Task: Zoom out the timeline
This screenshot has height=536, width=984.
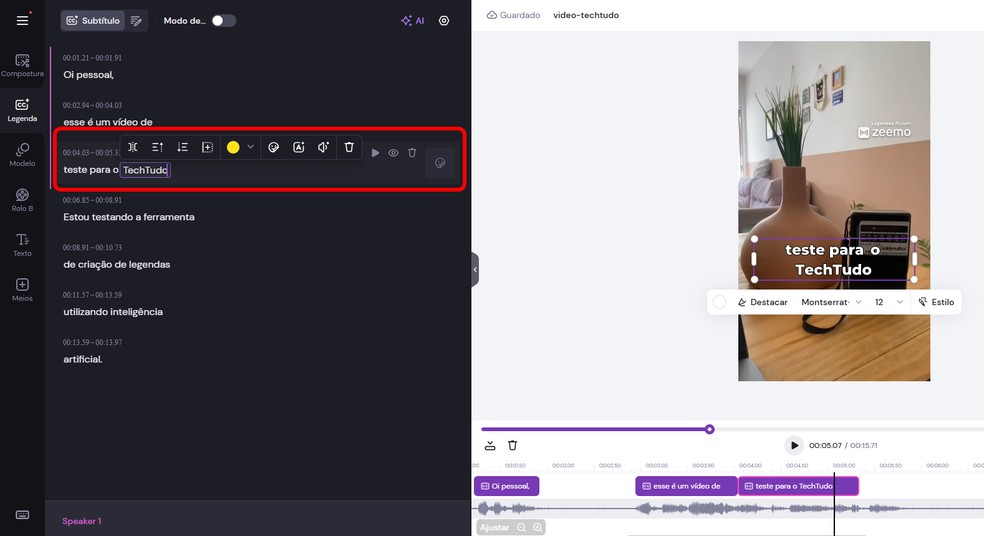Action: tap(521, 527)
